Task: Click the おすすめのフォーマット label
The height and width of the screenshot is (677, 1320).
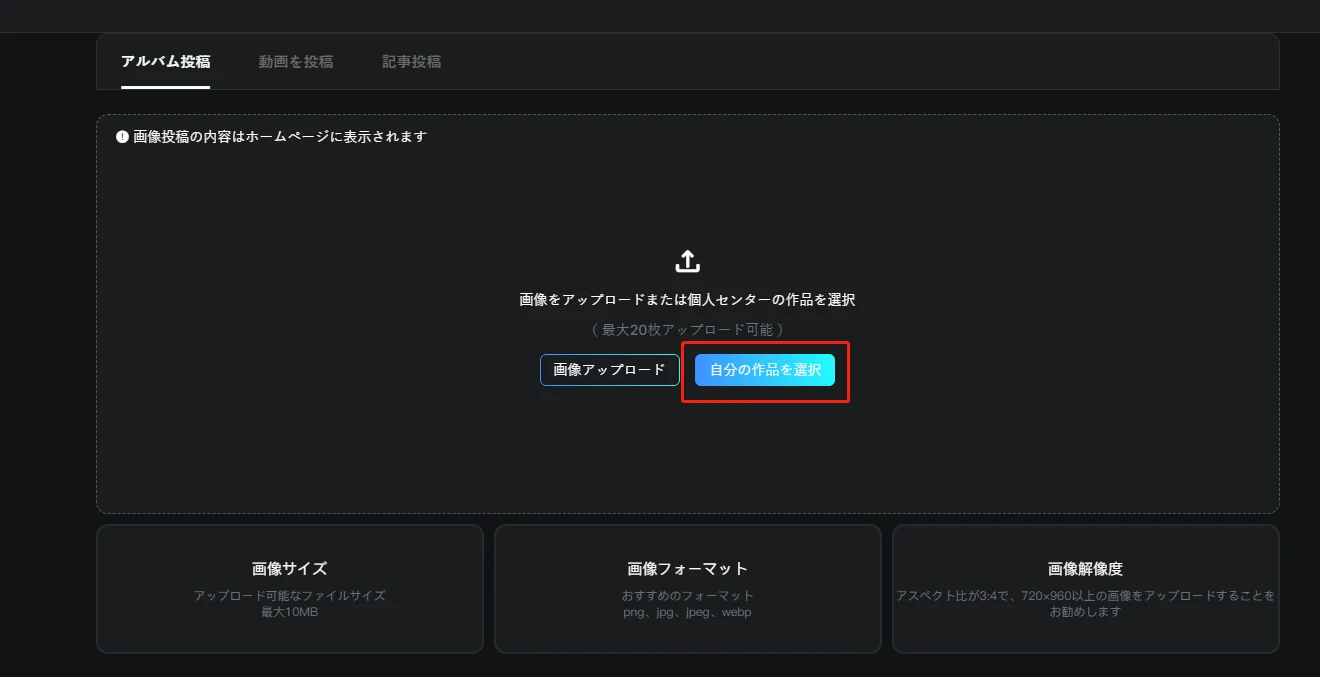Action: point(687,596)
